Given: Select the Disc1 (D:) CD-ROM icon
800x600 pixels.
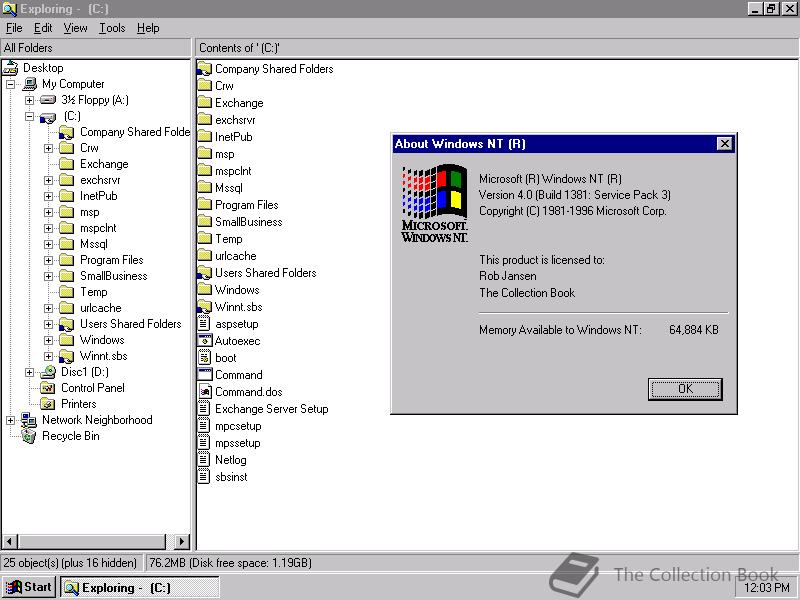Looking at the screenshot, I should tap(48, 372).
